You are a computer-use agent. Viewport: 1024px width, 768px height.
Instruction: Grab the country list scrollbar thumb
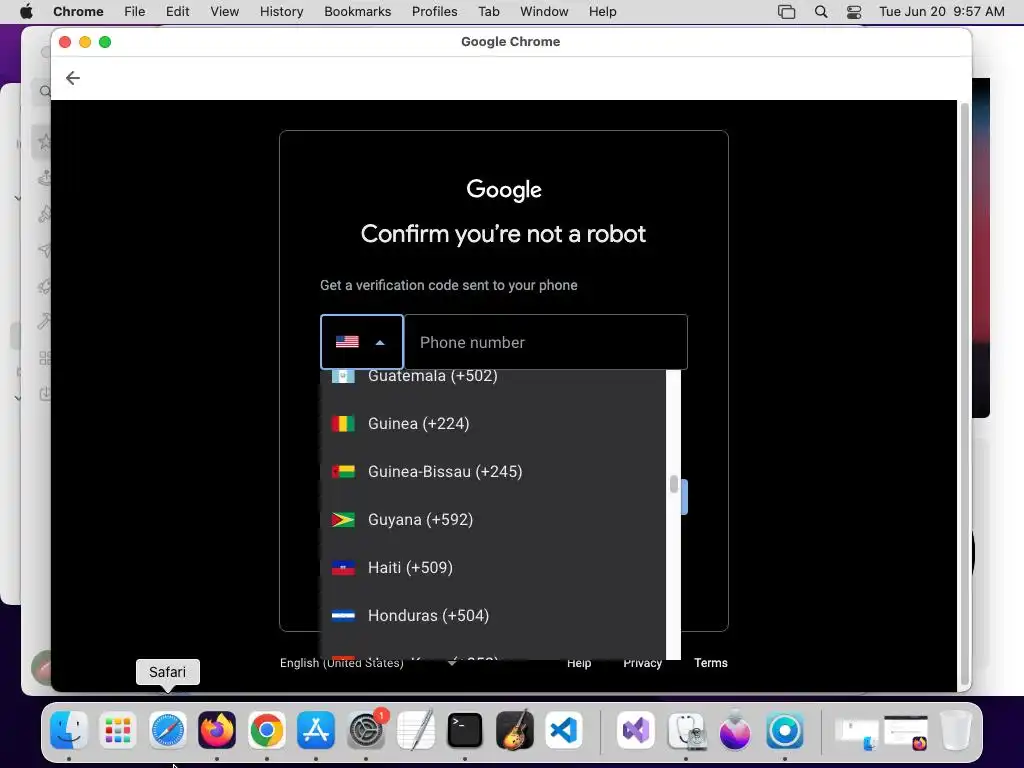click(673, 484)
